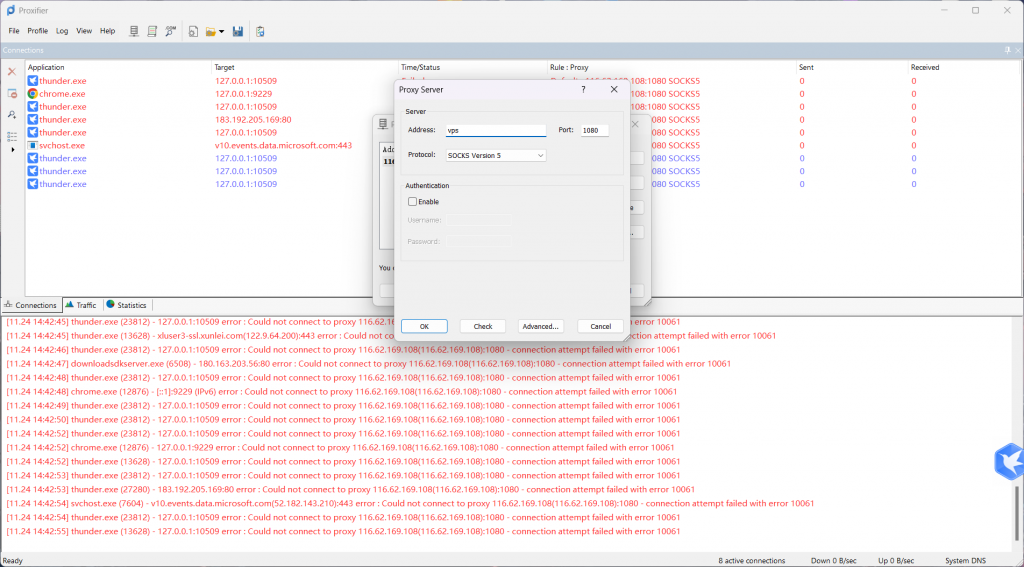This screenshot has width=1024, height=567.
Task: Click the downloadsdkserver.exe log line
Action: click(368, 363)
